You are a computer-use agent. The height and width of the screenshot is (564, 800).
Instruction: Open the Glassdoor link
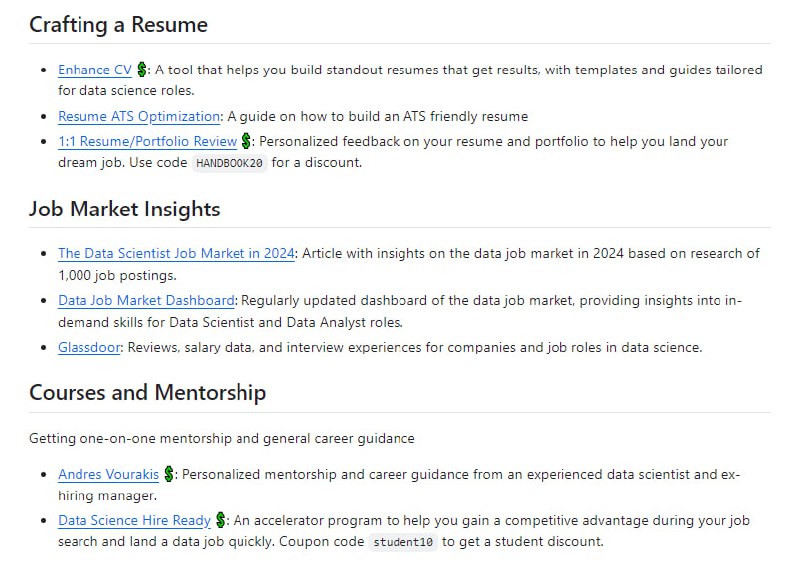click(90, 347)
